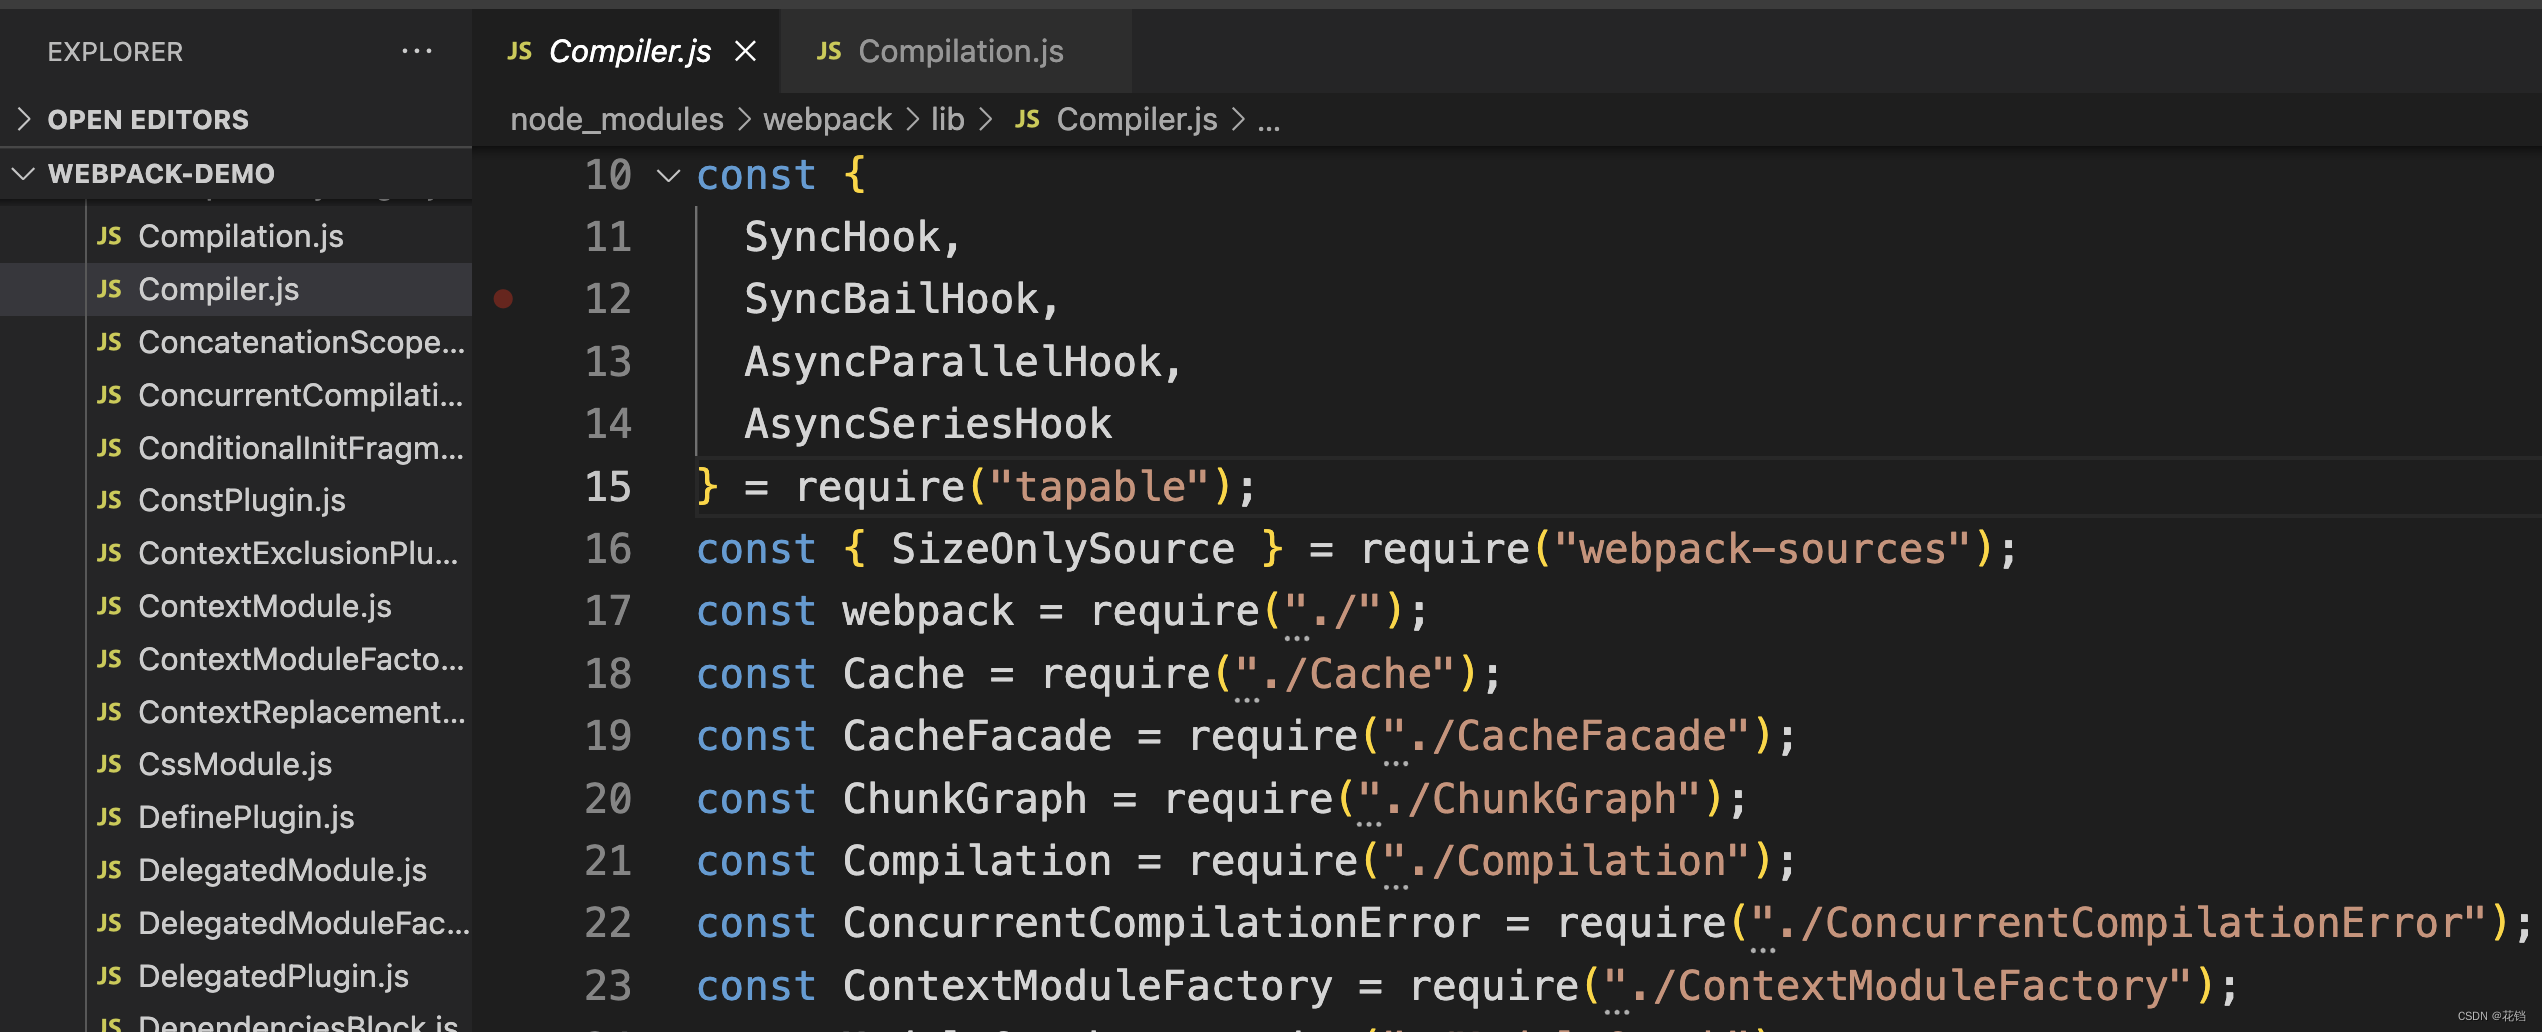Click the webpack variable on line 17
The width and height of the screenshot is (2542, 1032).
point(928,611)
